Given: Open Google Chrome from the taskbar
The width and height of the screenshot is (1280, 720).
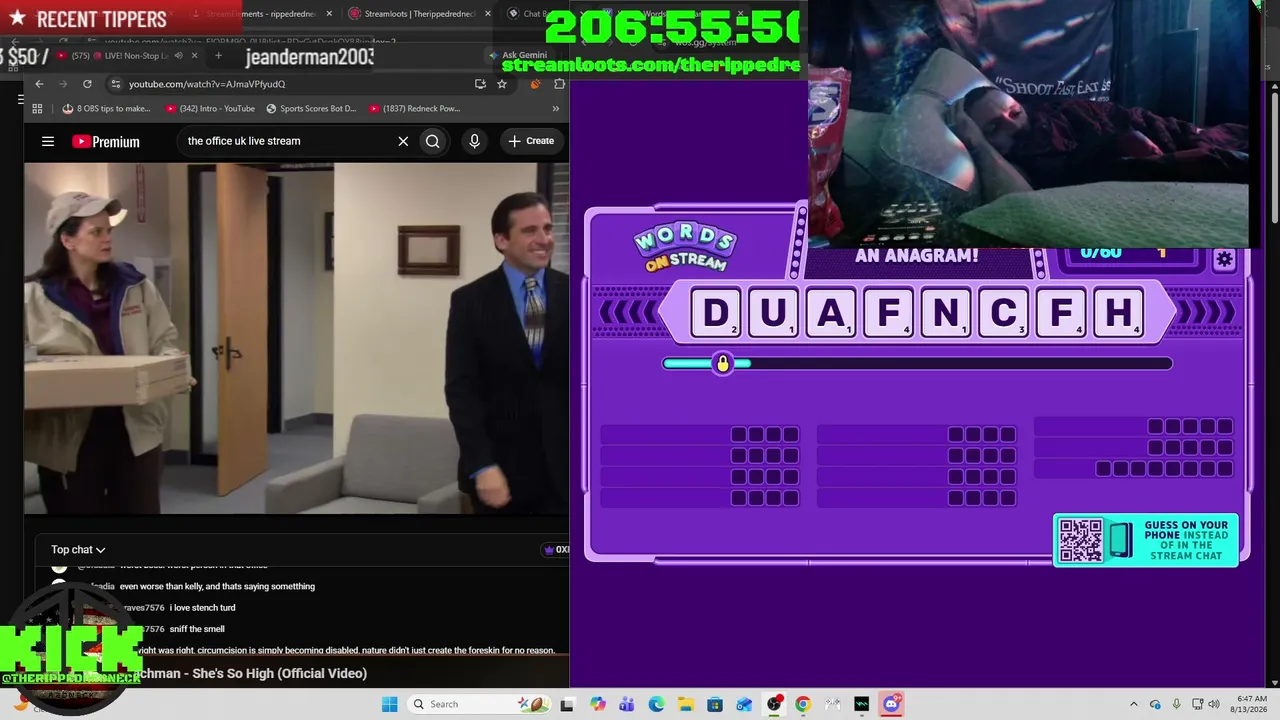Looking at the screenshot, I should coord(803,704).
